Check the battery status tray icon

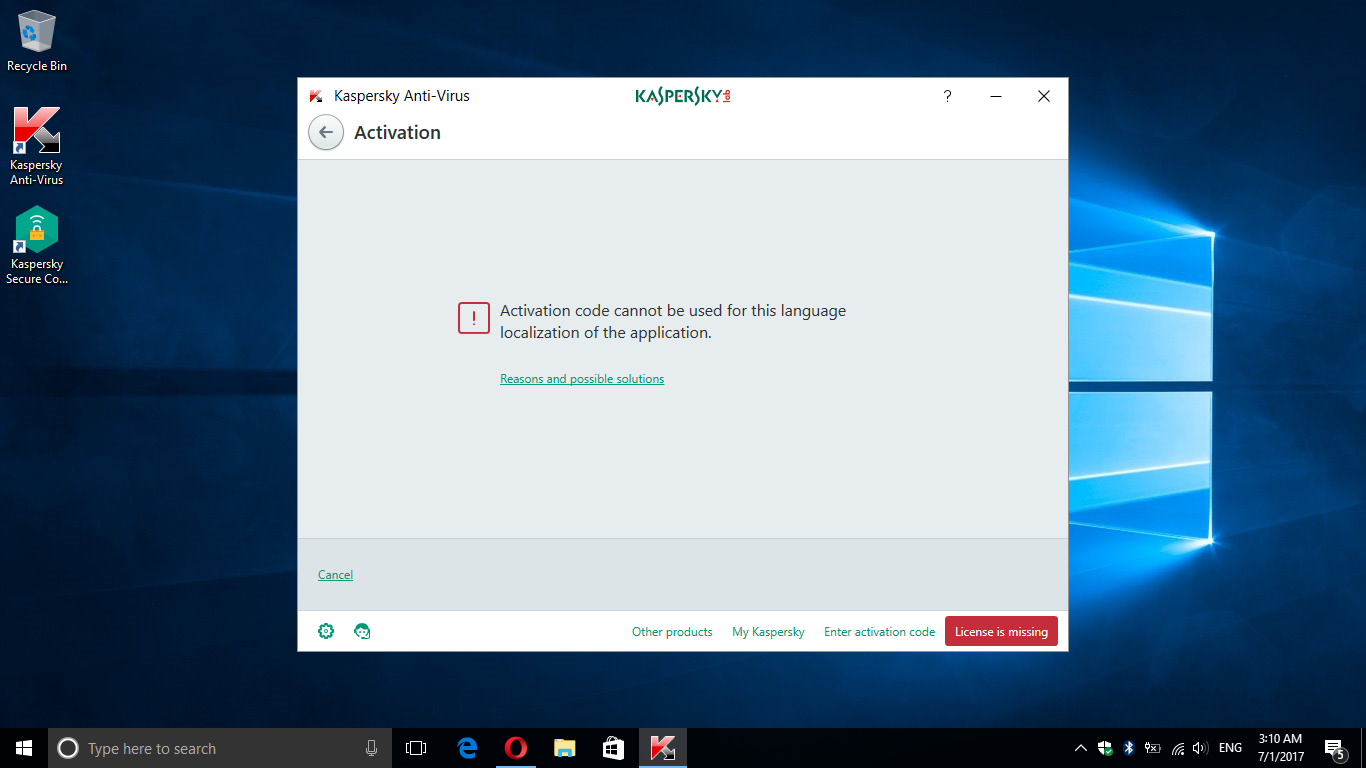[x=1153, y=748]
